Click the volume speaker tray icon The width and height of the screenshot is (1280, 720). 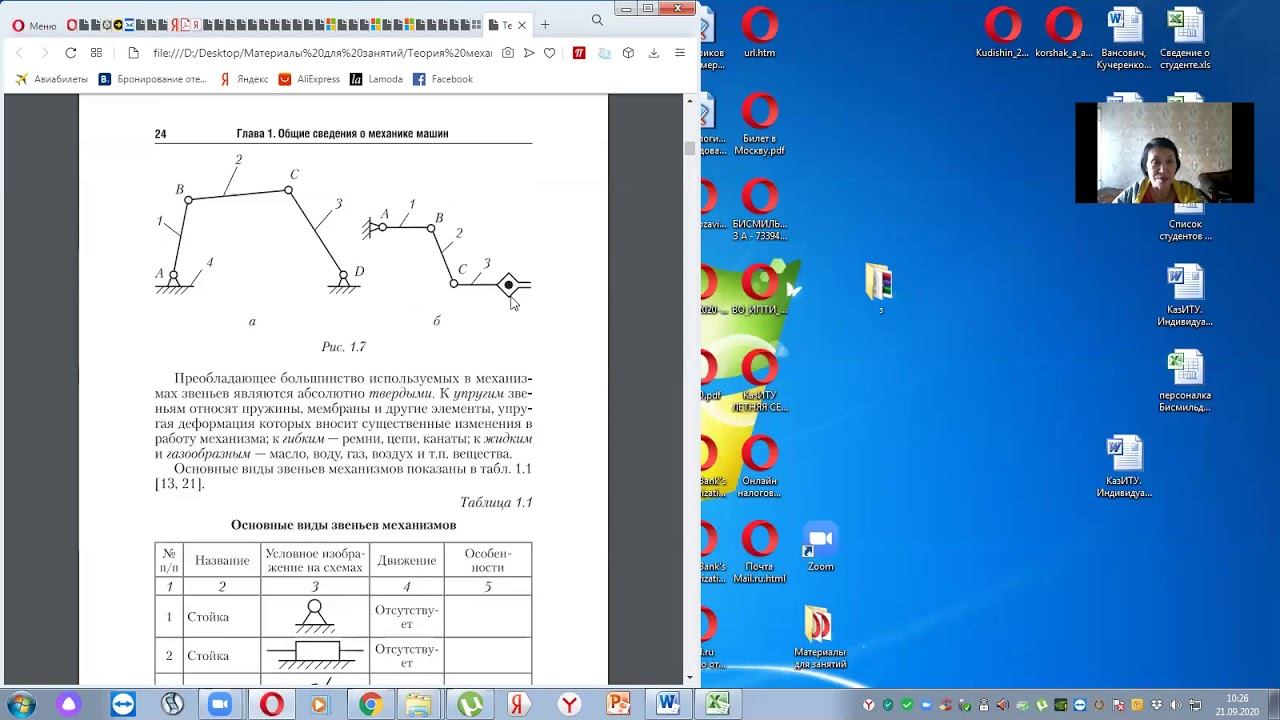(x=1175, y=705)
